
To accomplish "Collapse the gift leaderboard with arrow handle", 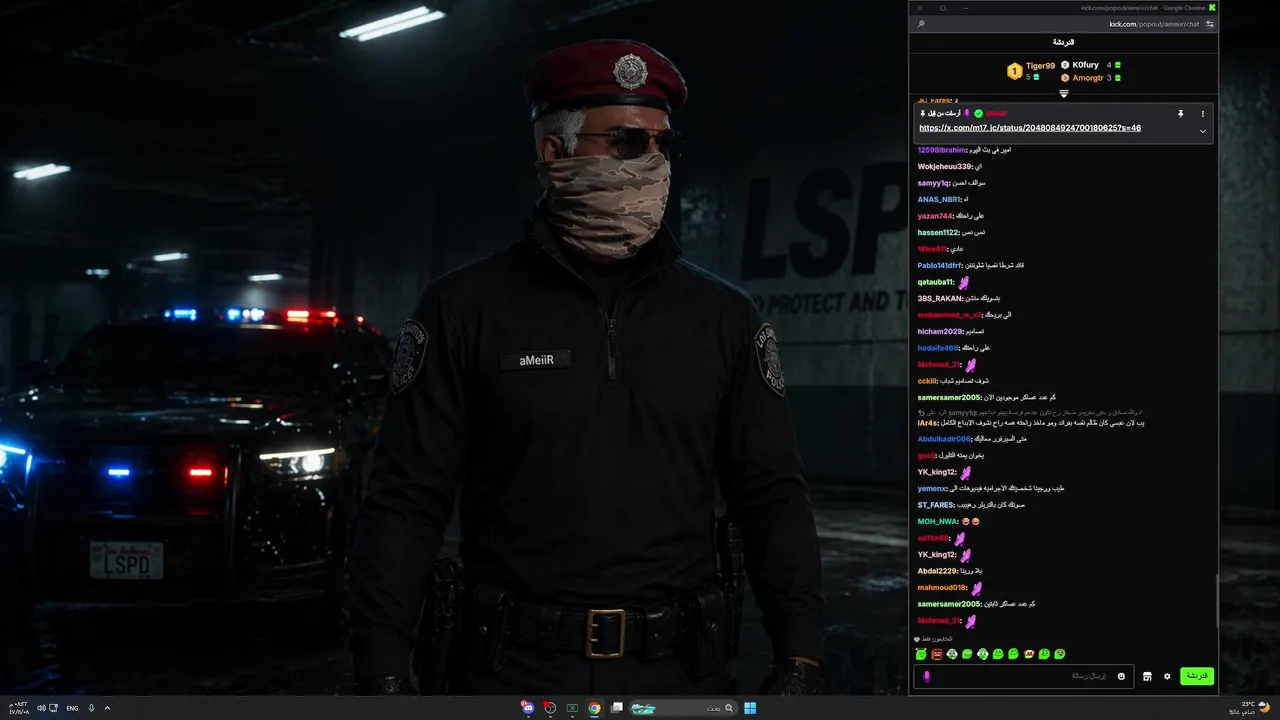I will 1064,94.
